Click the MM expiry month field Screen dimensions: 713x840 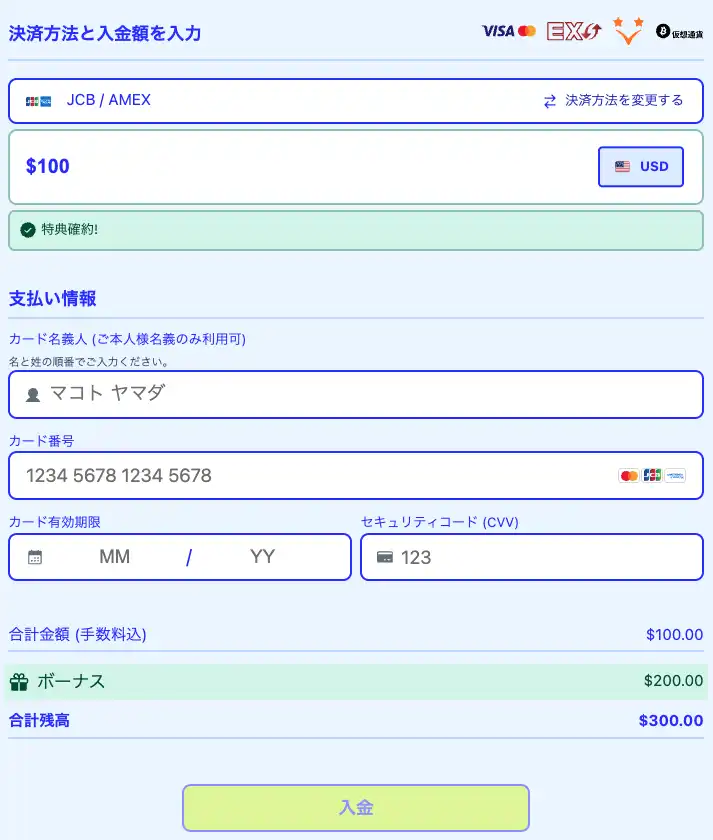coord(115,557)
